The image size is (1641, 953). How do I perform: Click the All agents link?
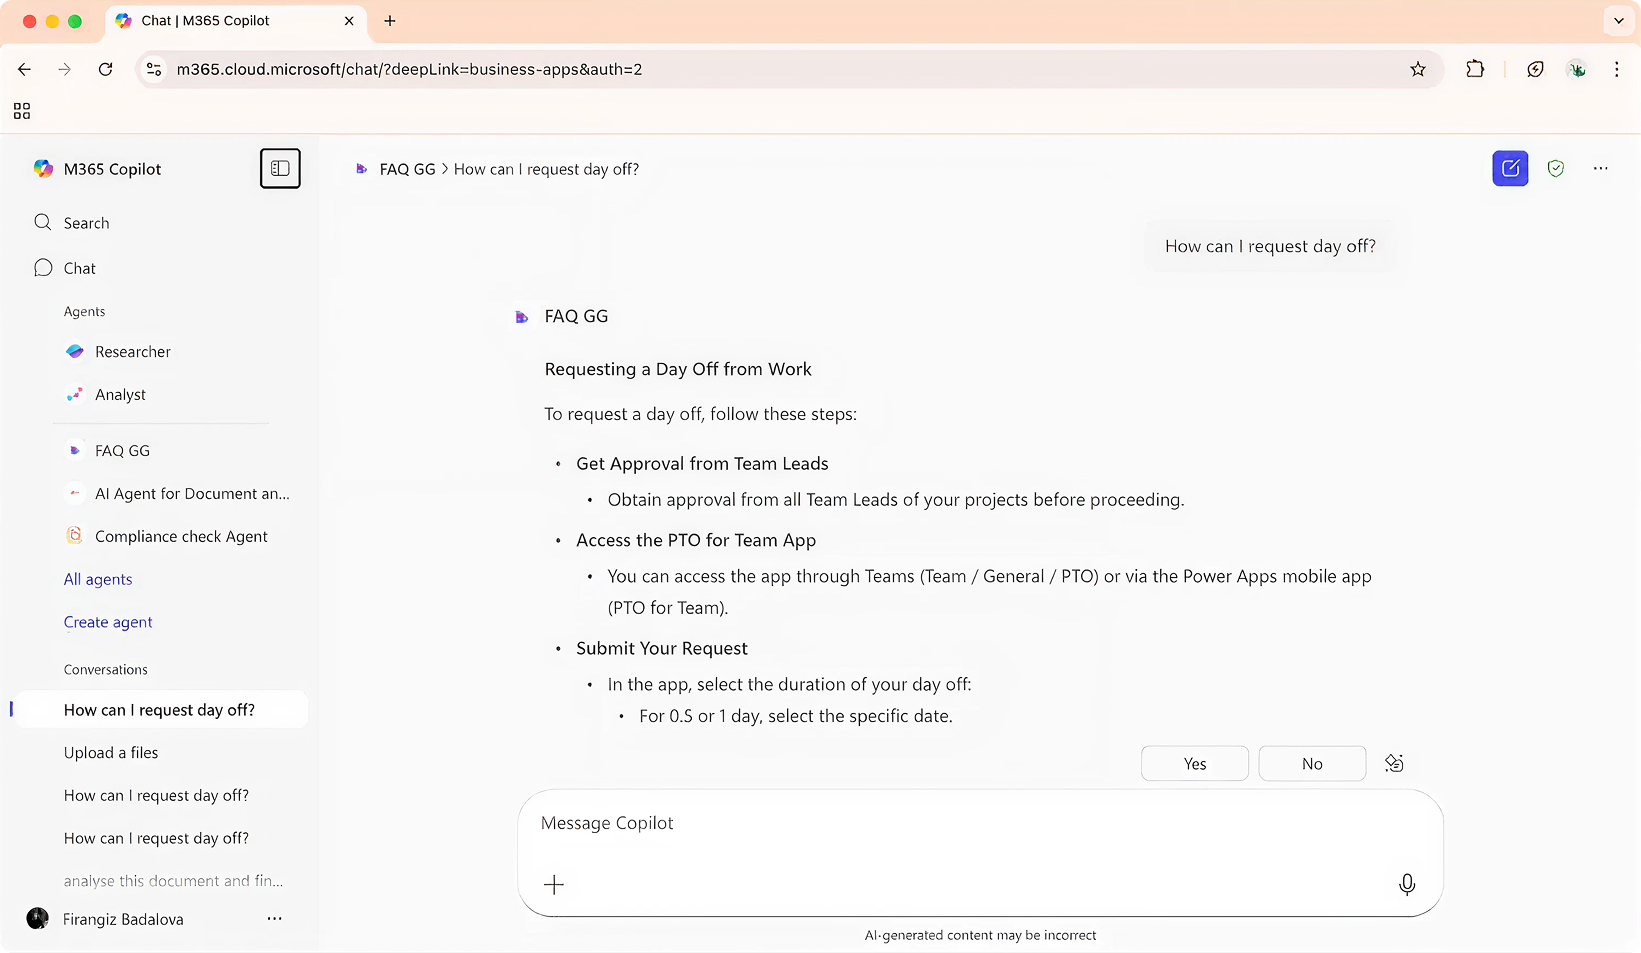coord(98,580)
